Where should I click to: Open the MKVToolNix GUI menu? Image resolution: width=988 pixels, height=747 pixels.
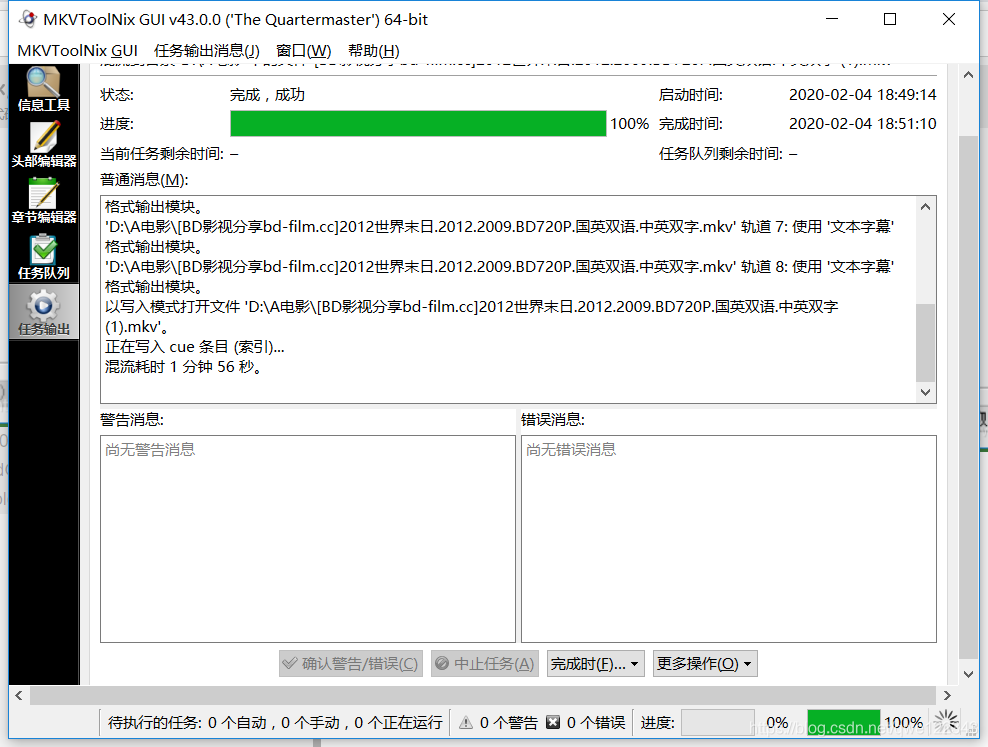coord(78,50)
